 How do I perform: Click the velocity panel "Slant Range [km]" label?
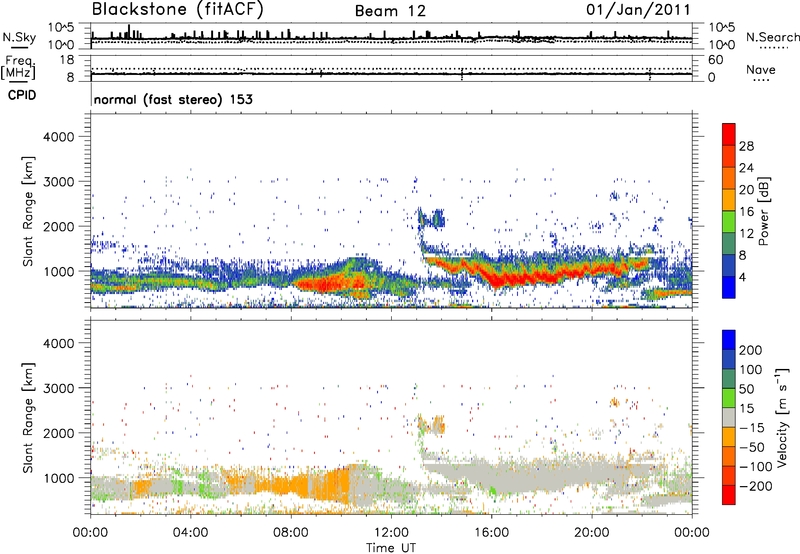coord(29,417)
